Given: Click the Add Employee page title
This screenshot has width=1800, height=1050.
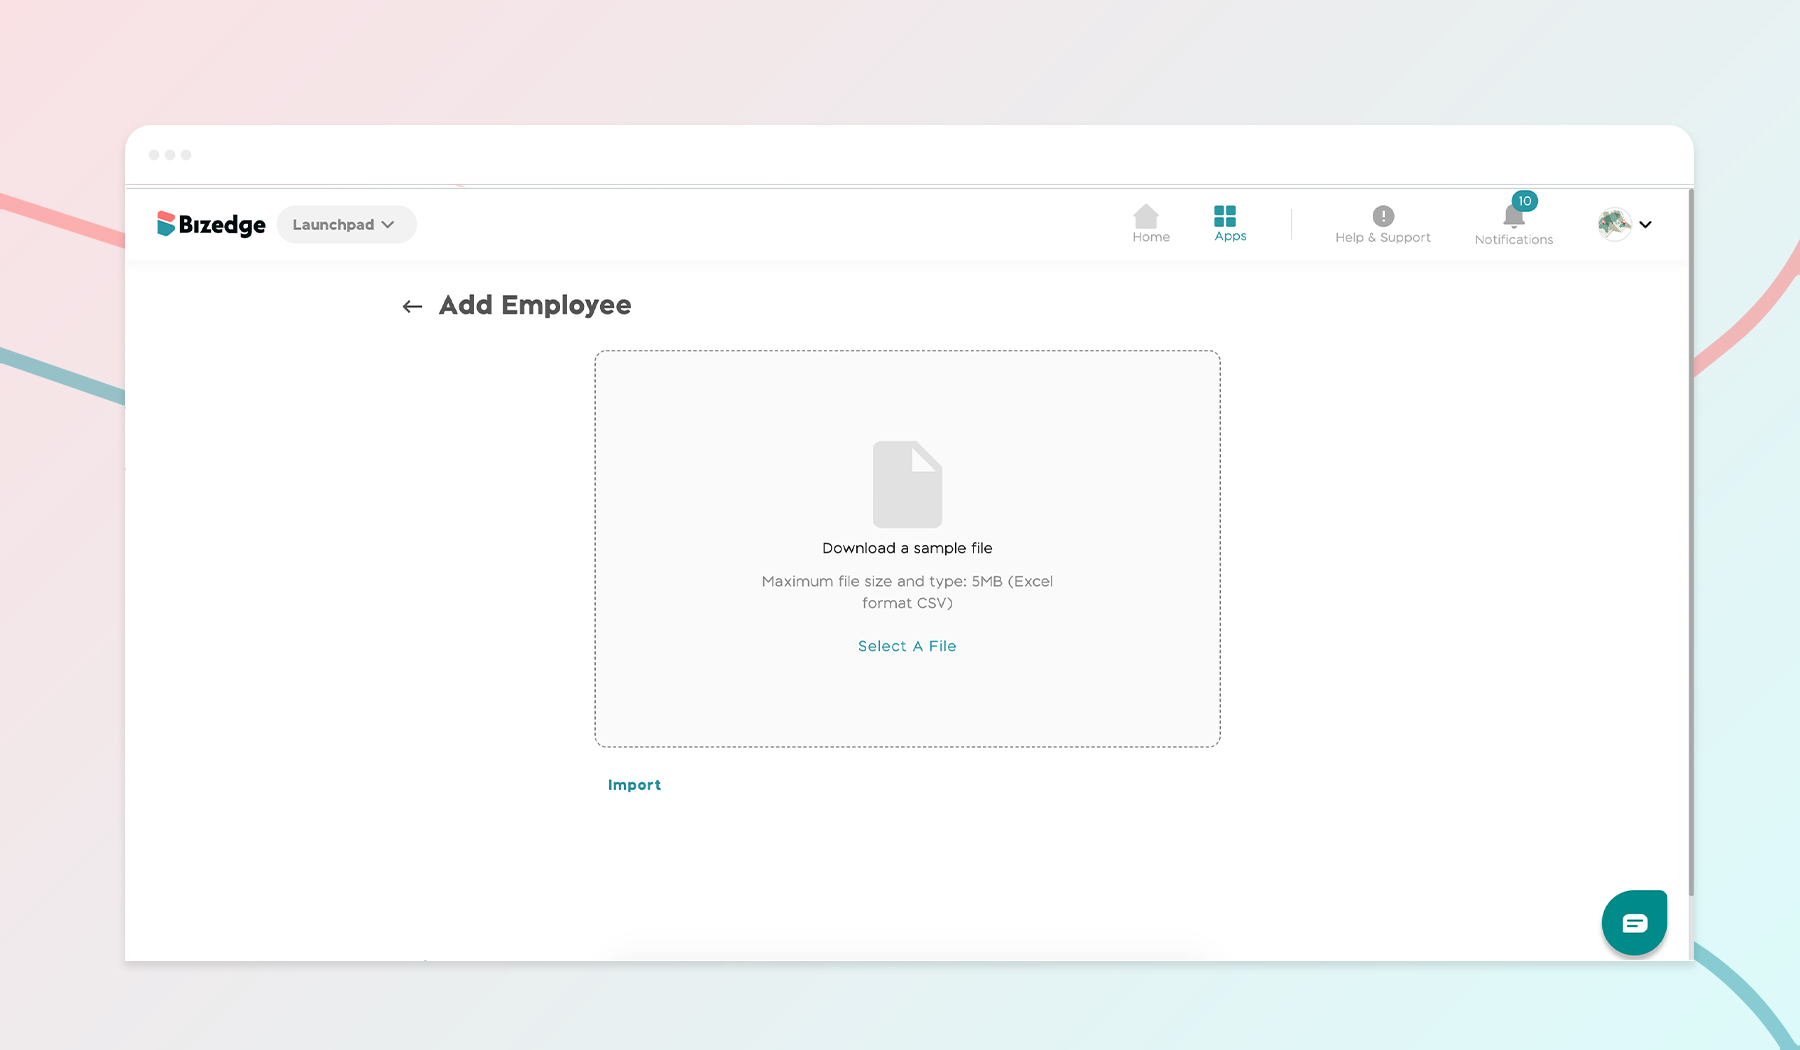Looking at the screenshot, I should pyautogui.click(x=534, y=306).
